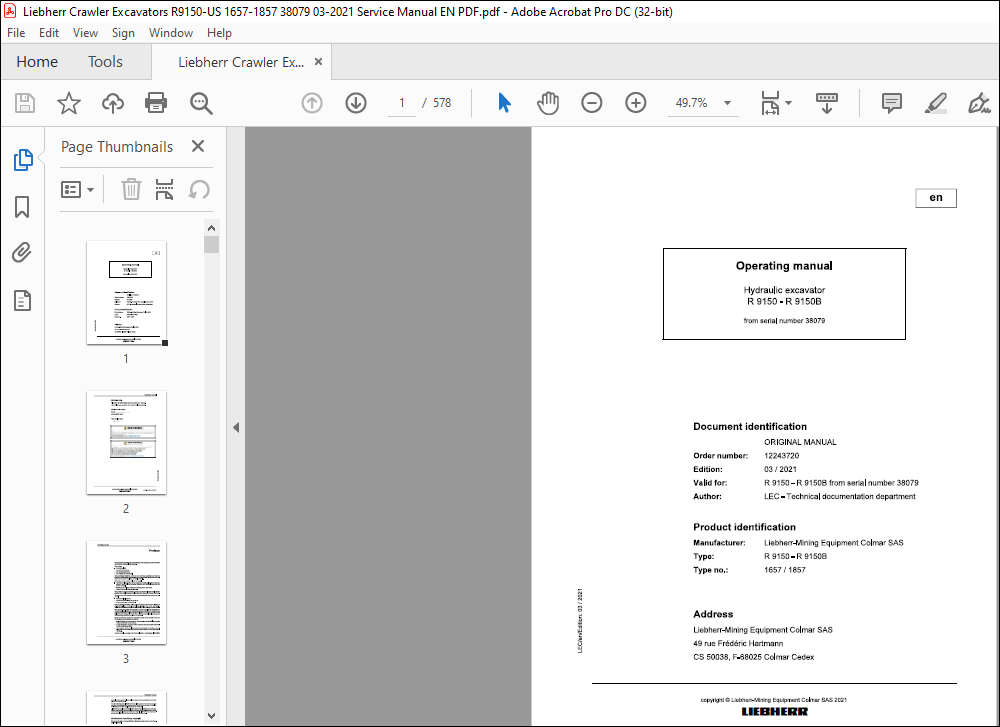Open the Window menu
Viewport: 1000px width, 727px height.
point(171,33)
